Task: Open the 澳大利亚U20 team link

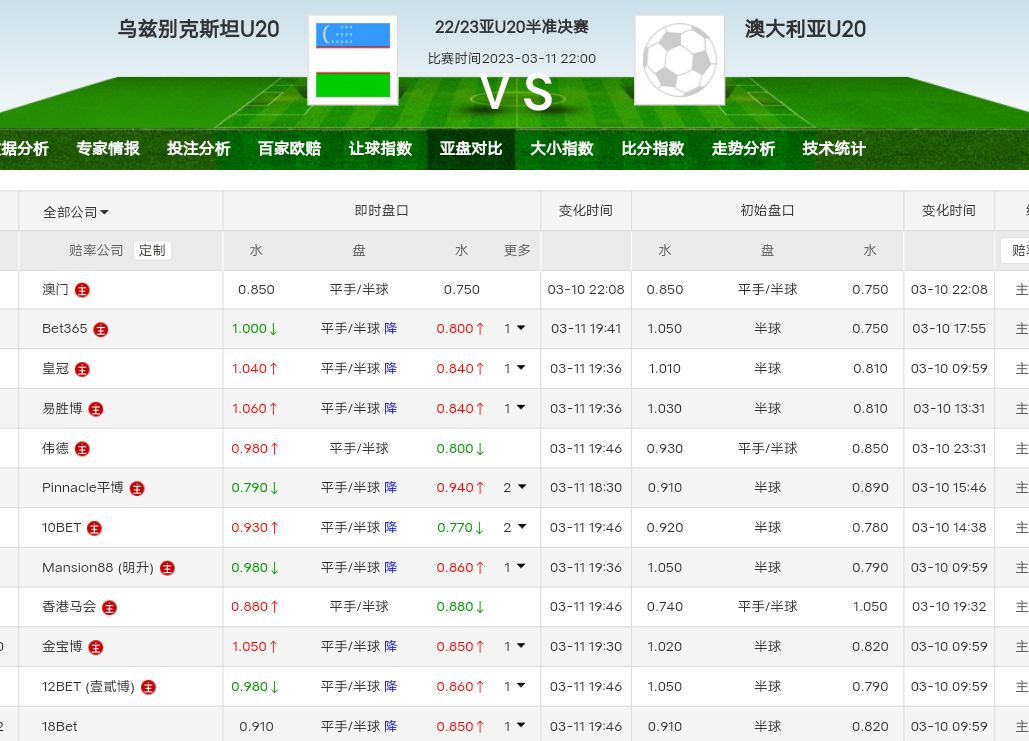Action: click(x=805, y=29)
